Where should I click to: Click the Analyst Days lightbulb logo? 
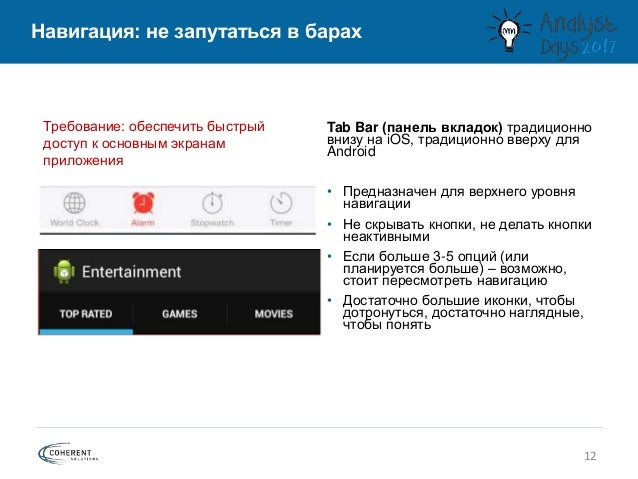point(509,31)
